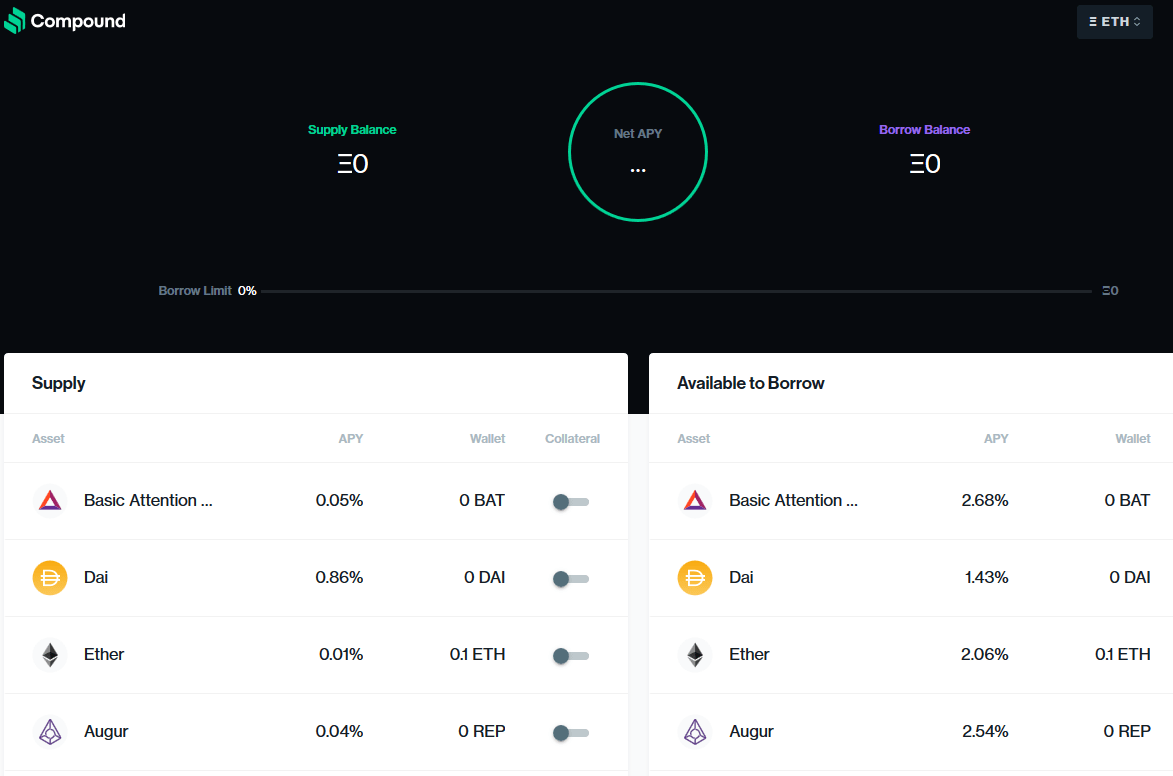
Task: Open the ETH currency dropdown
Action: point(1114,22)
